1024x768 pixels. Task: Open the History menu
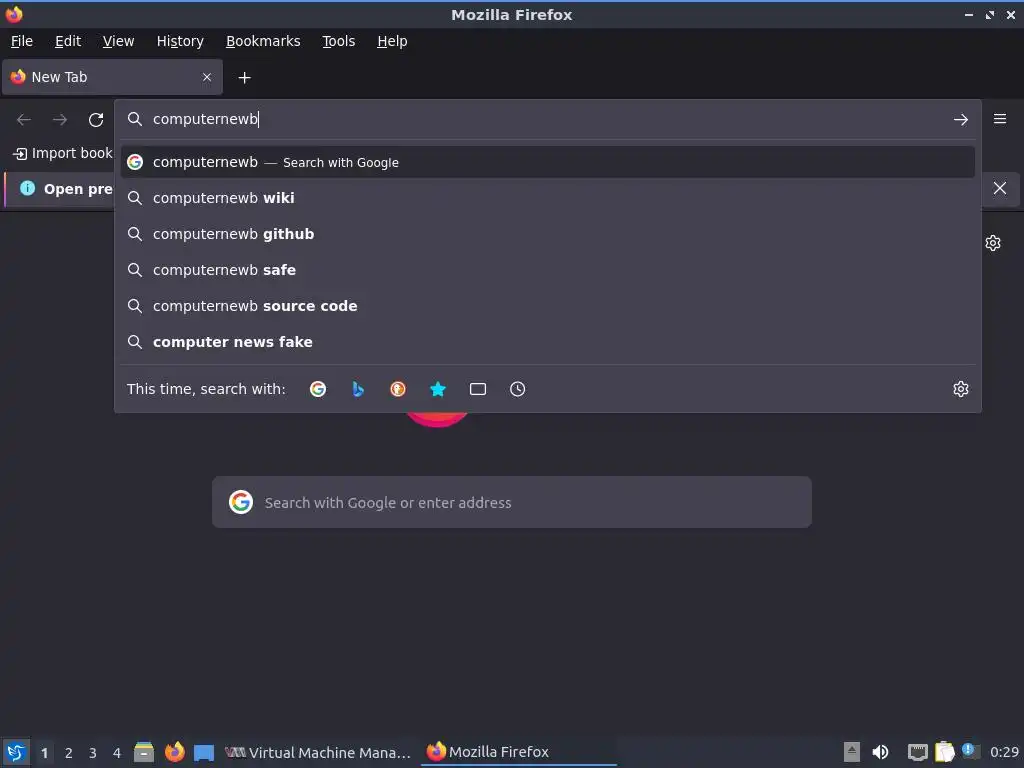point(180,41)
